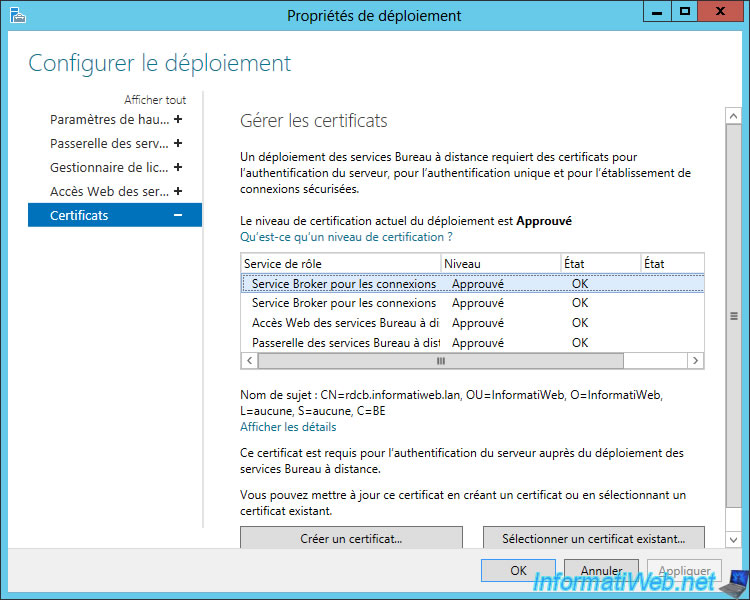Click the Afficher tout link
750x600 pixels.
point(155,100)
